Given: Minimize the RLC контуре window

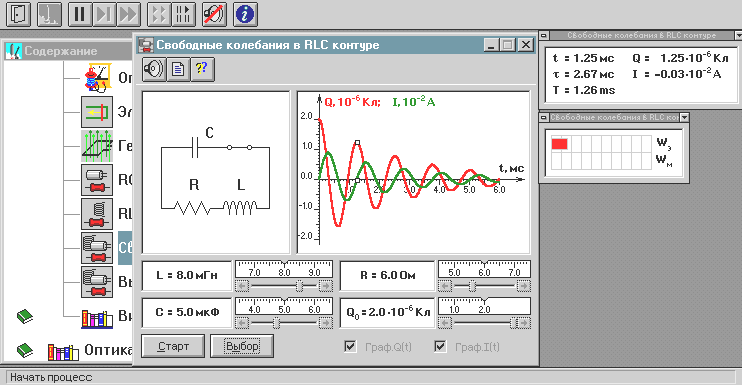Looking at the screenshot, I should click(x=492, y=45).
